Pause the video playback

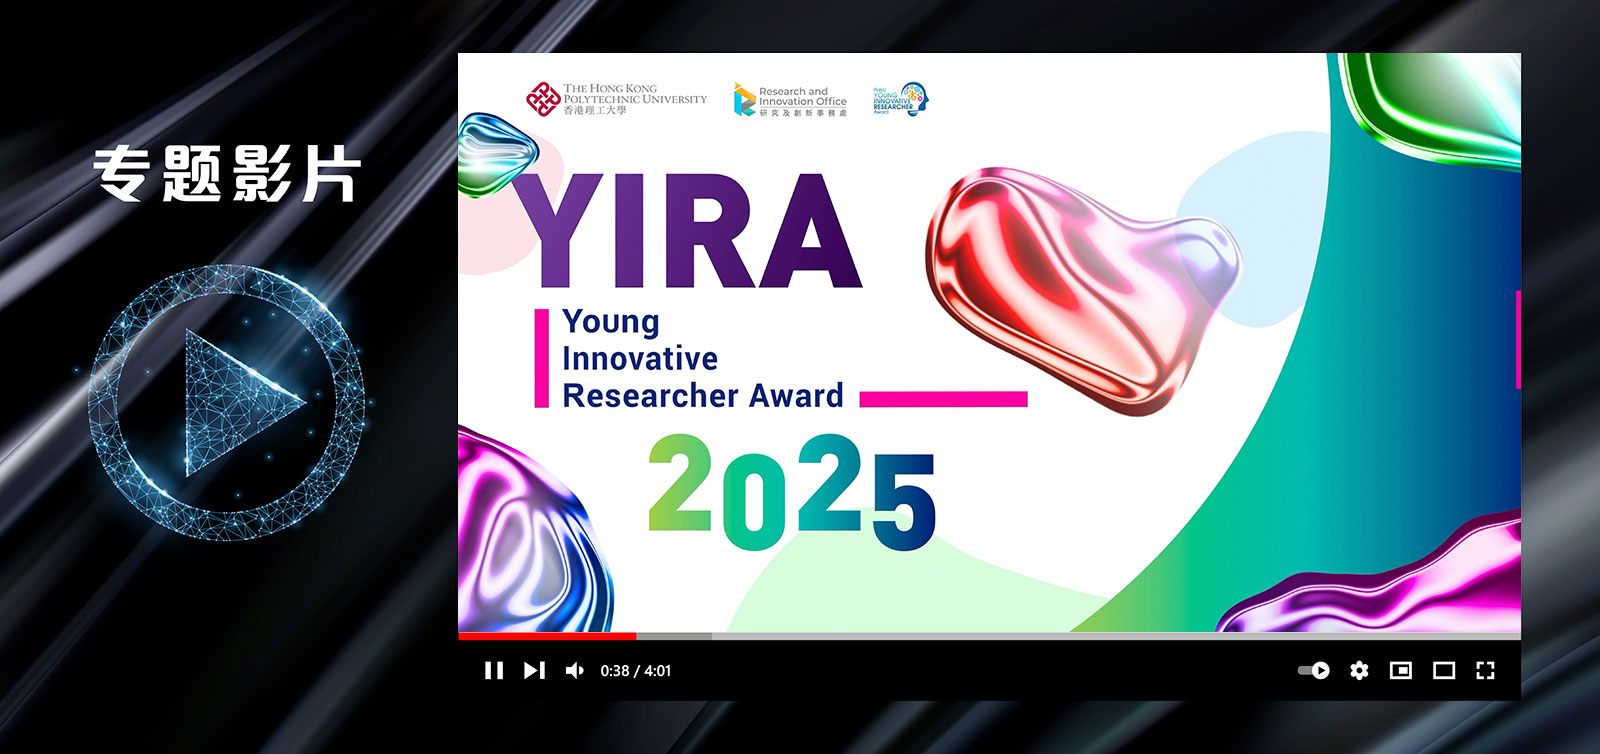tap(494, 671)
